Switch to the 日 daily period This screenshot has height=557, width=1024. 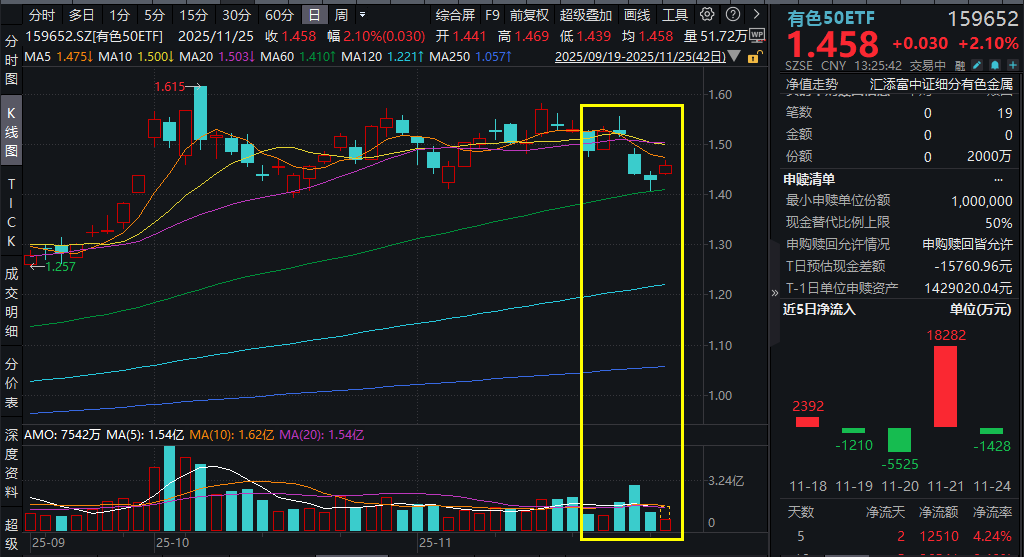coord(314,15)
